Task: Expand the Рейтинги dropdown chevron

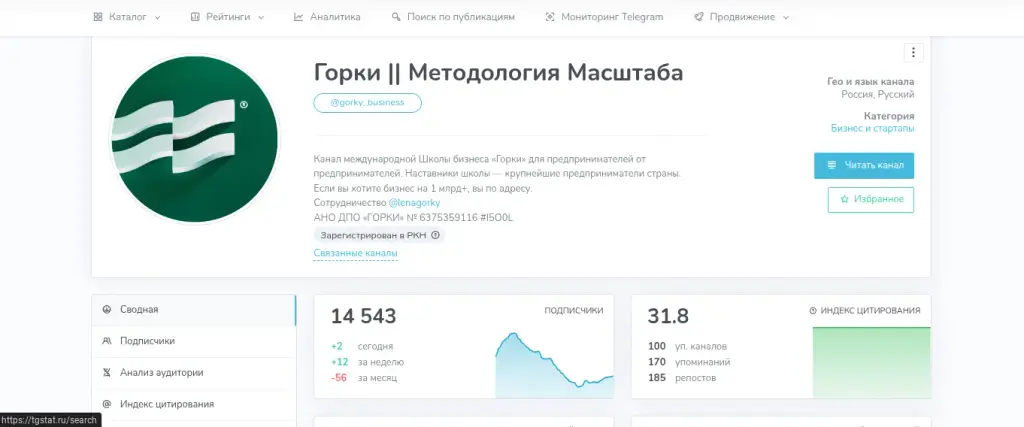Action: pyautogui.click(x=261, y=18)
